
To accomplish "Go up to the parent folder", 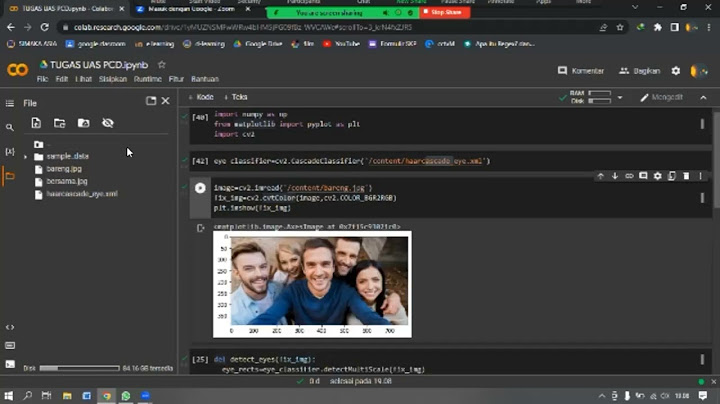I will (x=39, y=144).
